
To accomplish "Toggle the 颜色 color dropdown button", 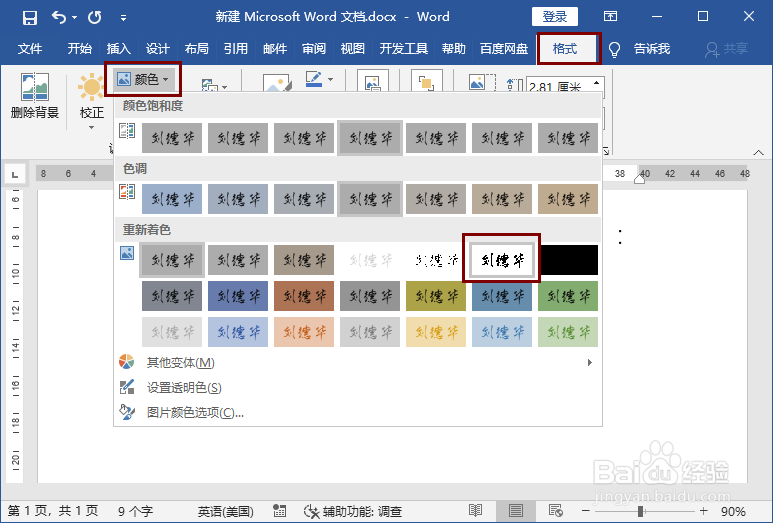I will pos(143,79).
